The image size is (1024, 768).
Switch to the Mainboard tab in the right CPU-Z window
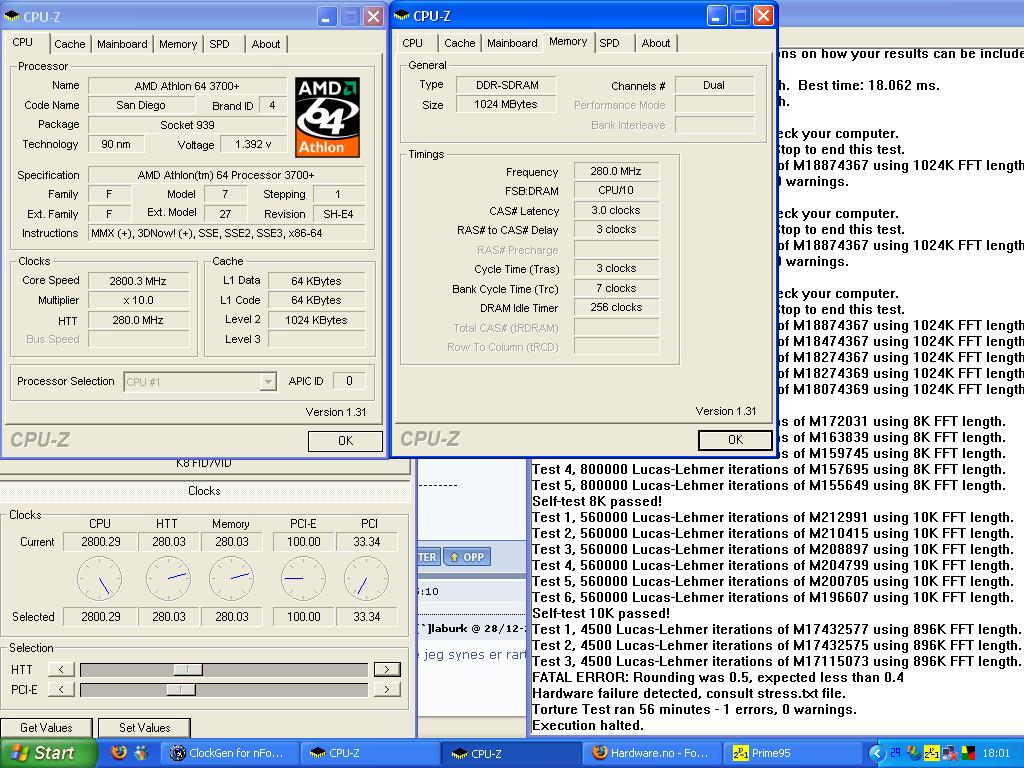(512, 42)
